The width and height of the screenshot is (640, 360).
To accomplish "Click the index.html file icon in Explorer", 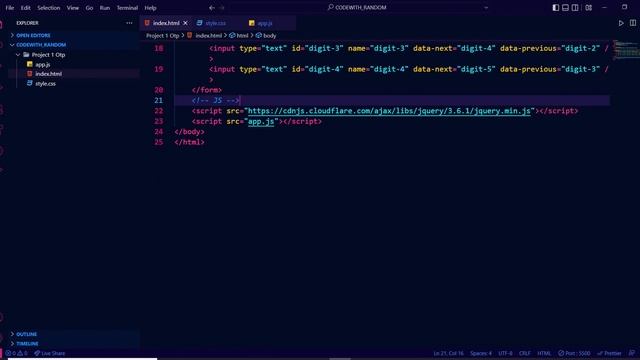I will point(30,74).
